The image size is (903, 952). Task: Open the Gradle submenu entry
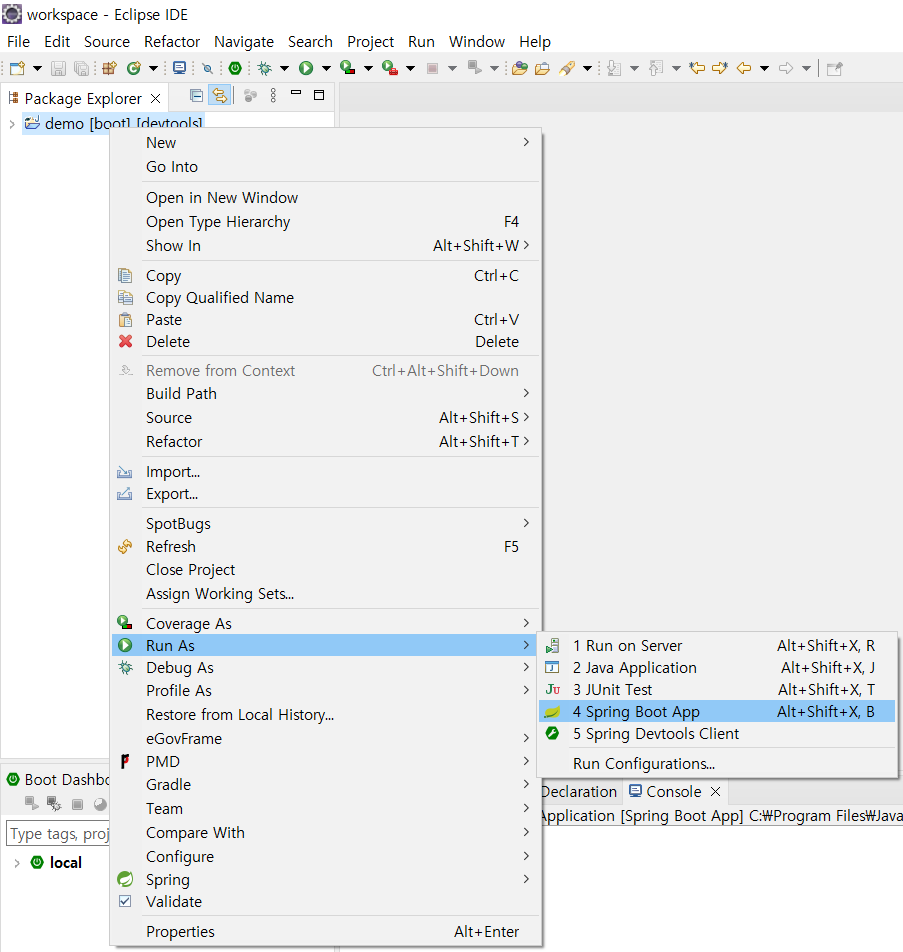[325, 784]
